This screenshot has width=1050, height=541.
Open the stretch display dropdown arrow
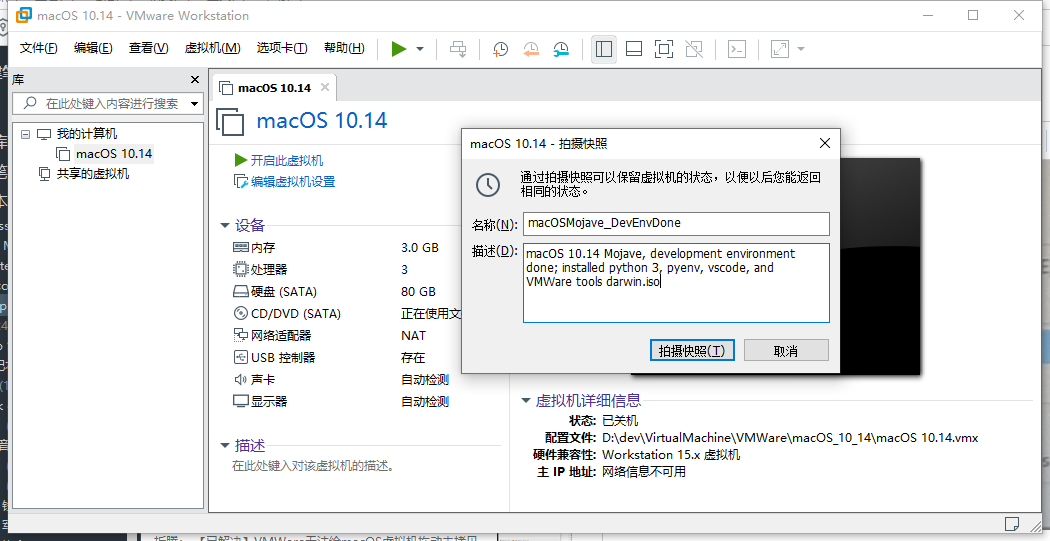point(800,49)
